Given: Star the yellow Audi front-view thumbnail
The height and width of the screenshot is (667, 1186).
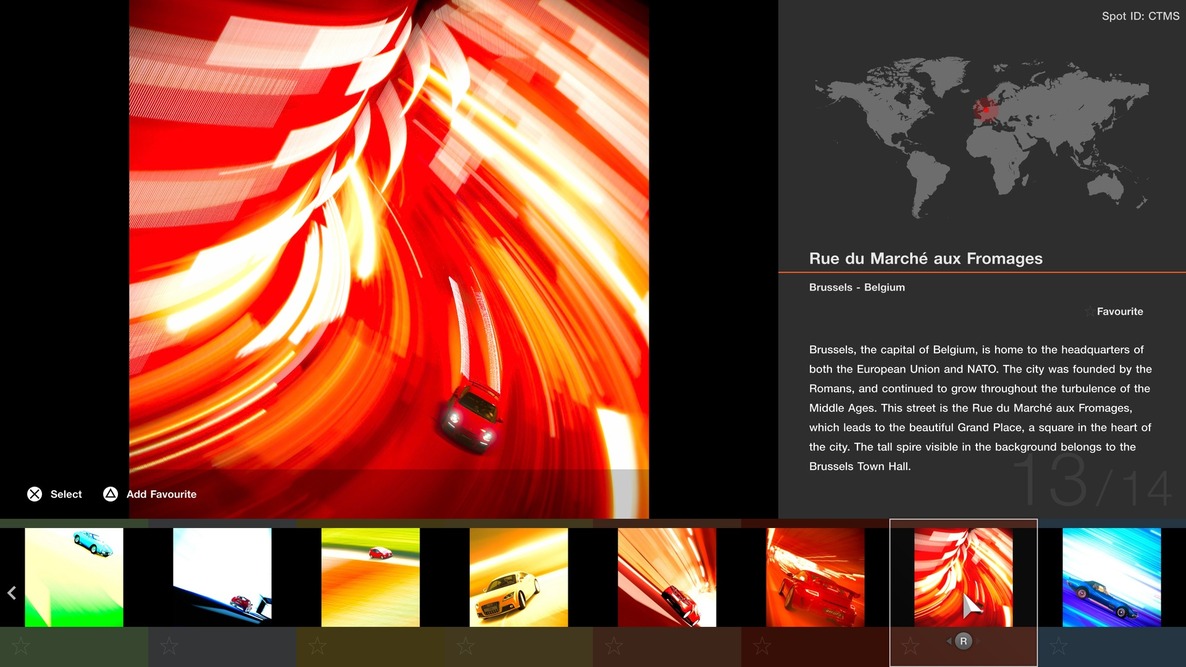Looking at the screenshot, I should tap(465, 646).
